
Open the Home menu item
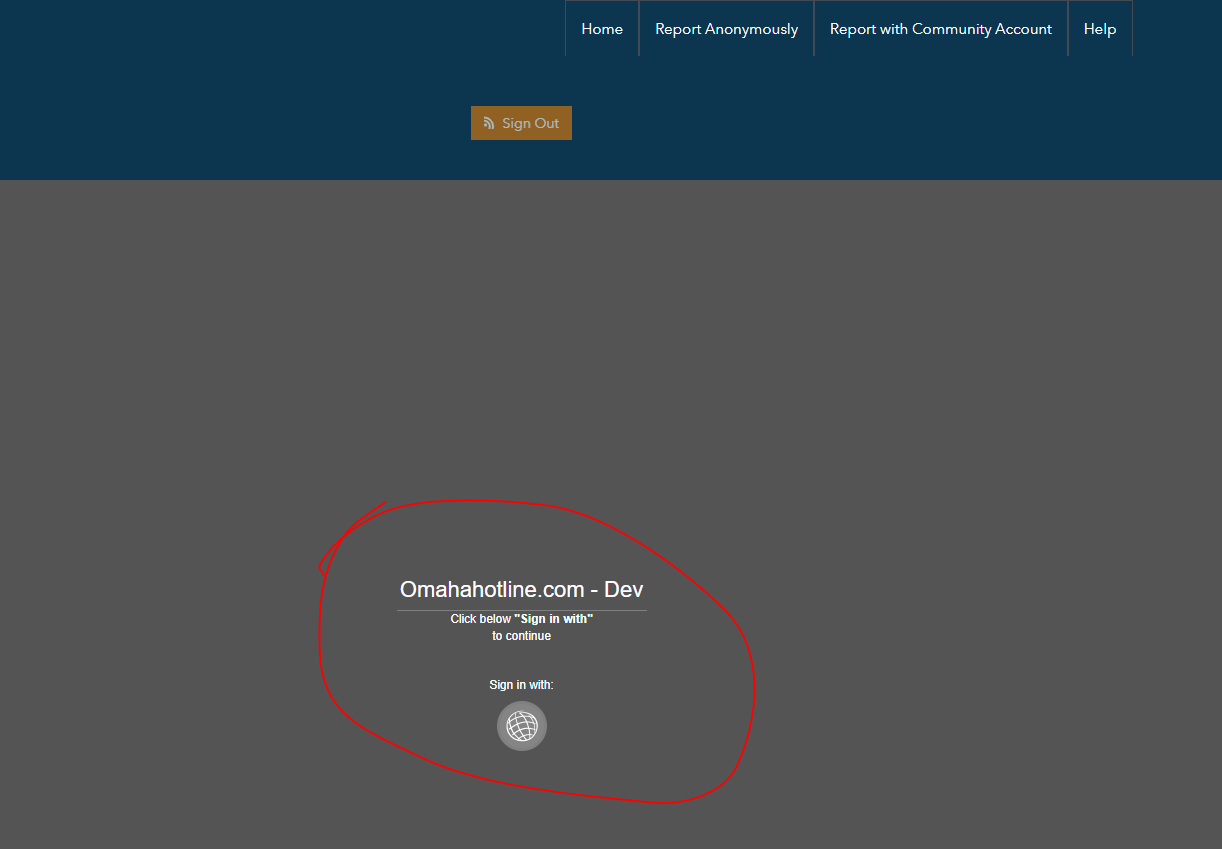(602, 29)
